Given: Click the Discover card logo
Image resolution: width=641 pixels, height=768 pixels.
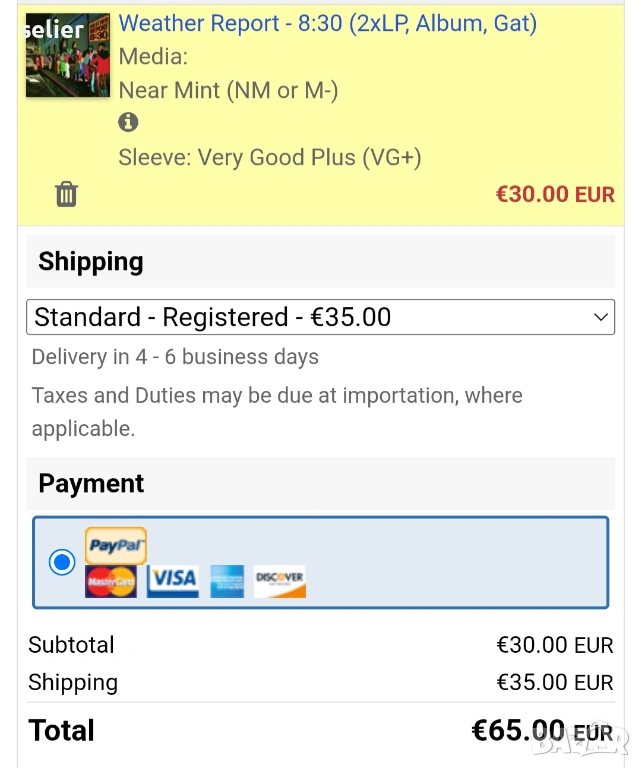Looking at the screenshot, I should [280, 581].
